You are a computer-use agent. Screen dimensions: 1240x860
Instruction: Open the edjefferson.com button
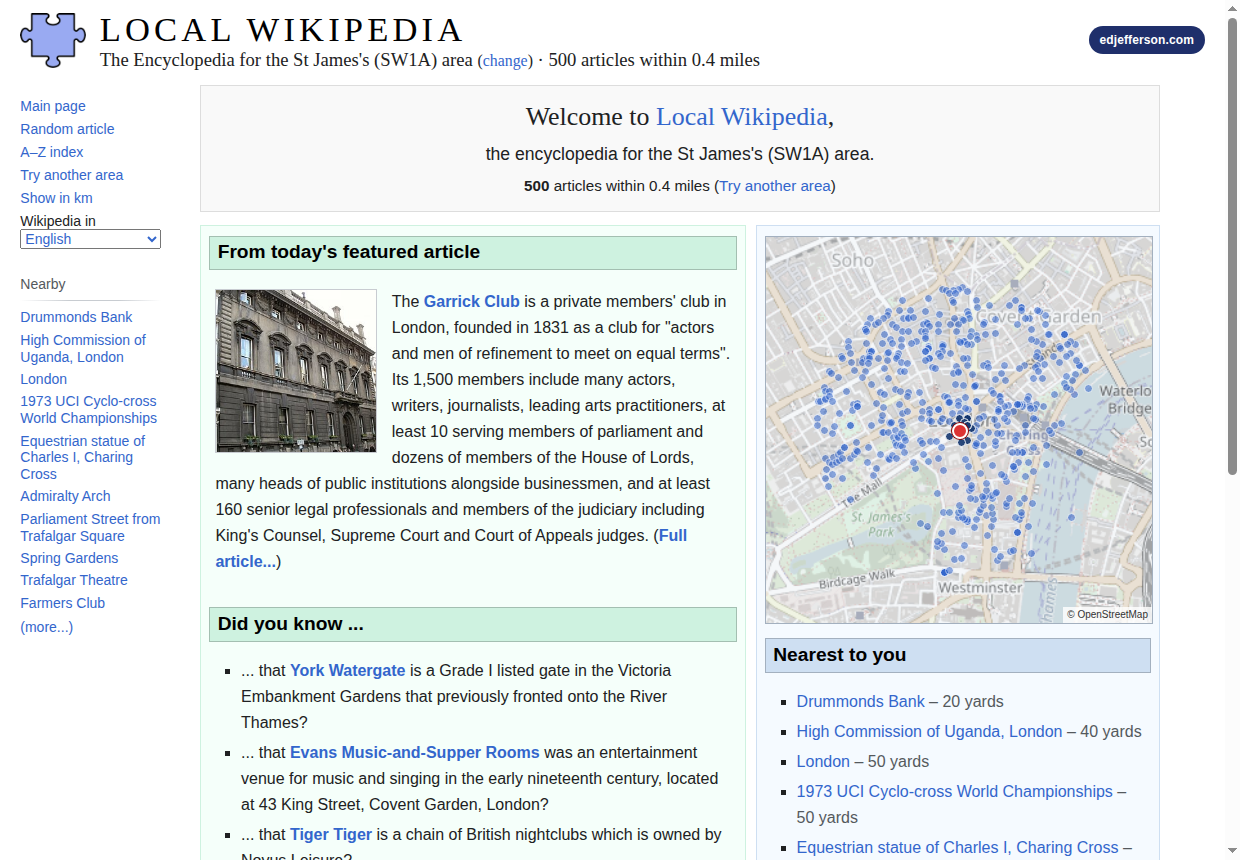pyautogui.click(x=1146, y=40)
